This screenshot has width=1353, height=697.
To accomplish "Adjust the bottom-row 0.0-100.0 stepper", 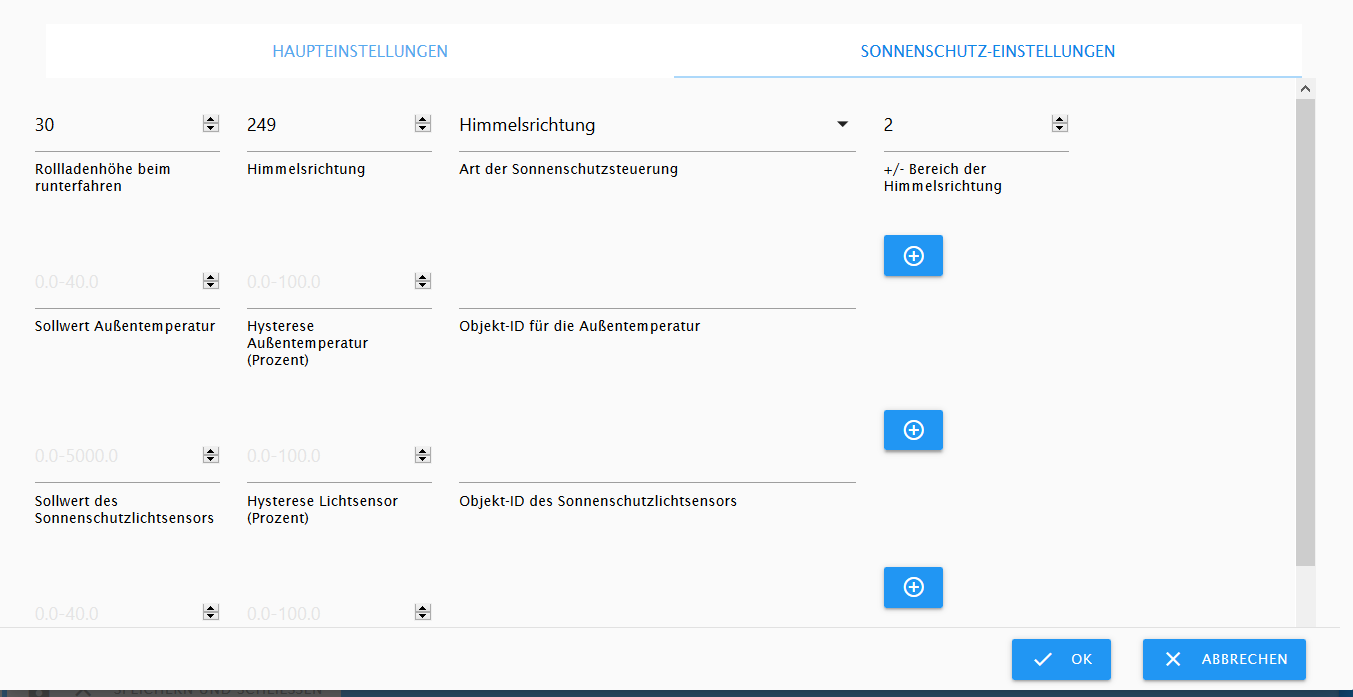I will [x=423, y=612].
